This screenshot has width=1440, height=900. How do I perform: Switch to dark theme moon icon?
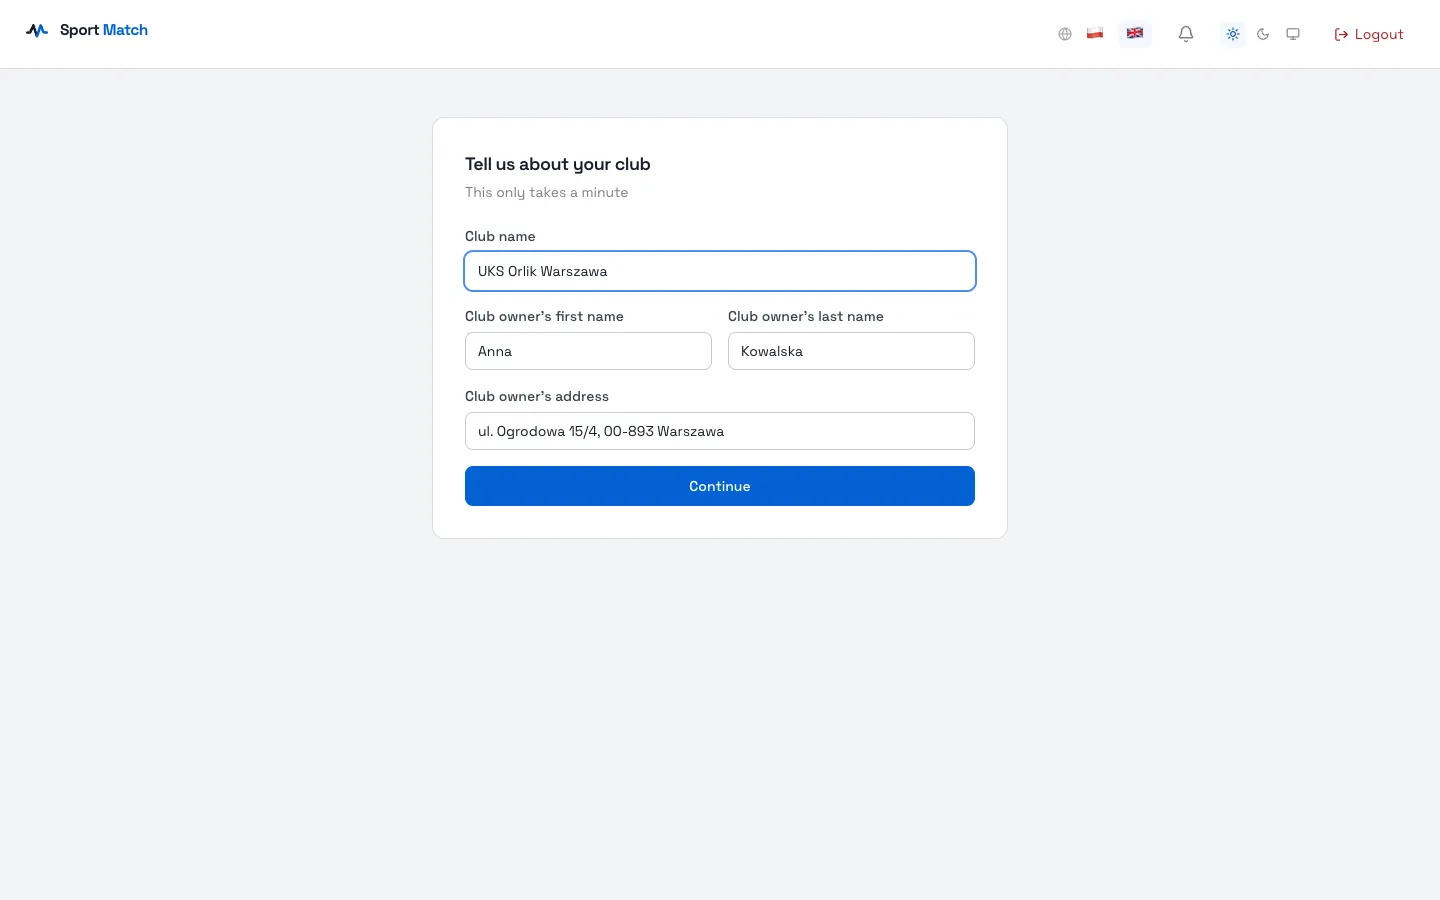coord(1263,34)
